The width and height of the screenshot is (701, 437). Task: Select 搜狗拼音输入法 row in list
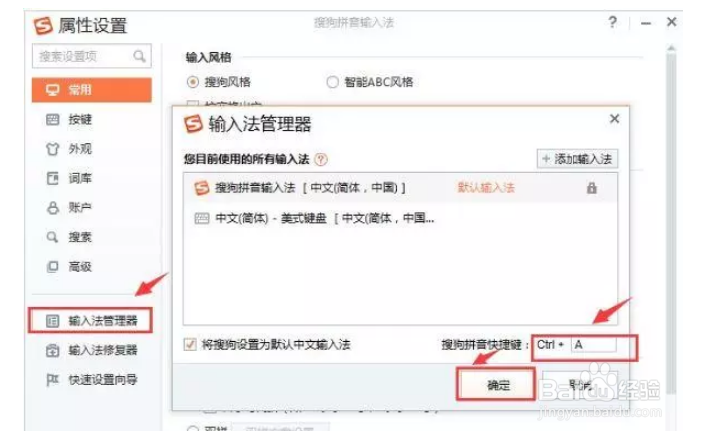[x=400, y=188]
